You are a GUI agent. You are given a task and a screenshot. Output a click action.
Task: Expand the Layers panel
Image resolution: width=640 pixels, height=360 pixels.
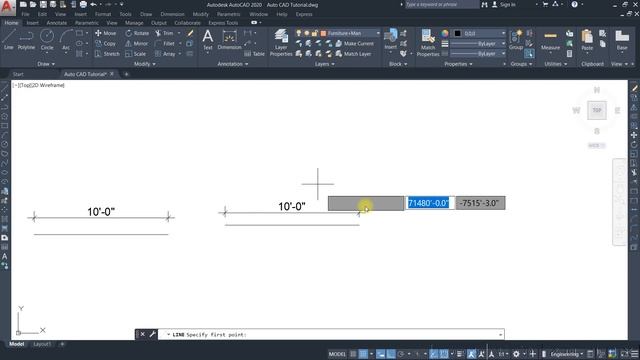[x=324, y=64]
